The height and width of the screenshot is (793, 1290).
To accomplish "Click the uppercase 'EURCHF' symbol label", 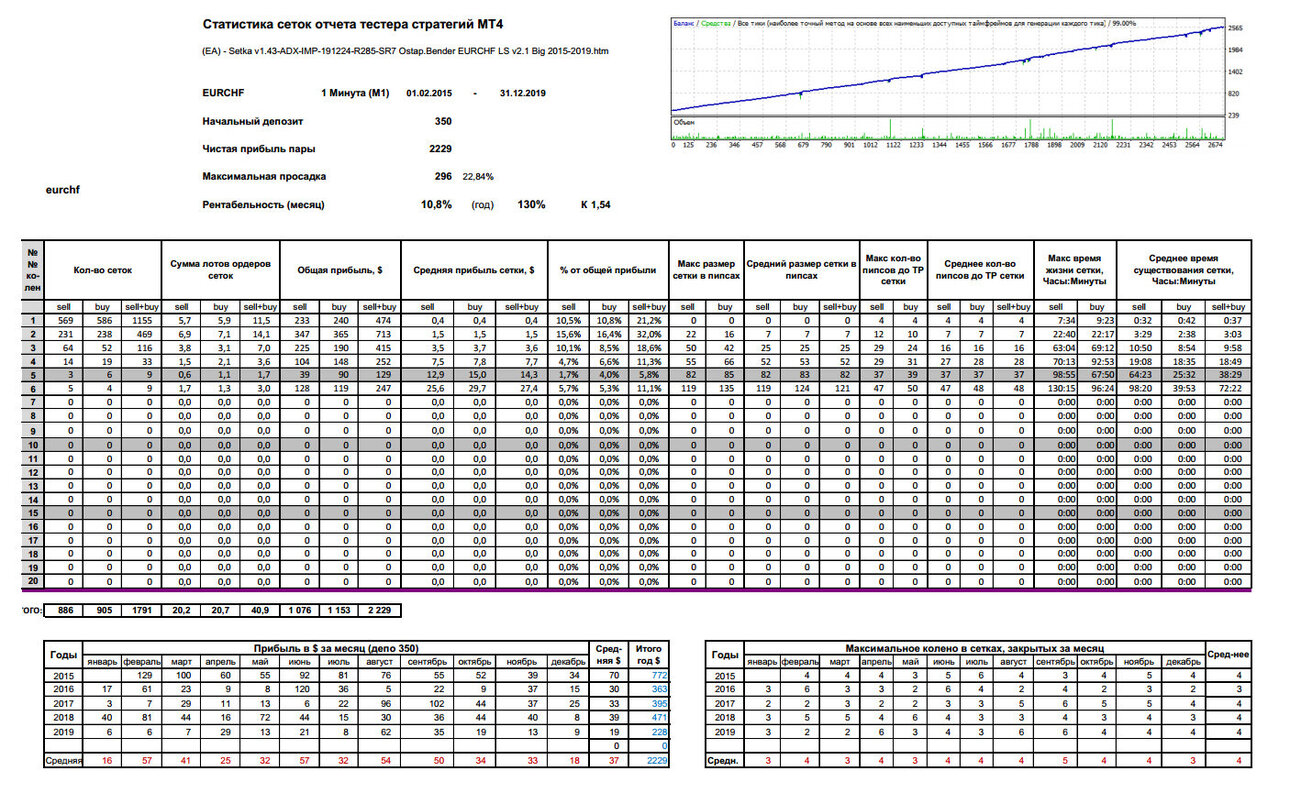I will pyautogui.click(x=223, y=93).
